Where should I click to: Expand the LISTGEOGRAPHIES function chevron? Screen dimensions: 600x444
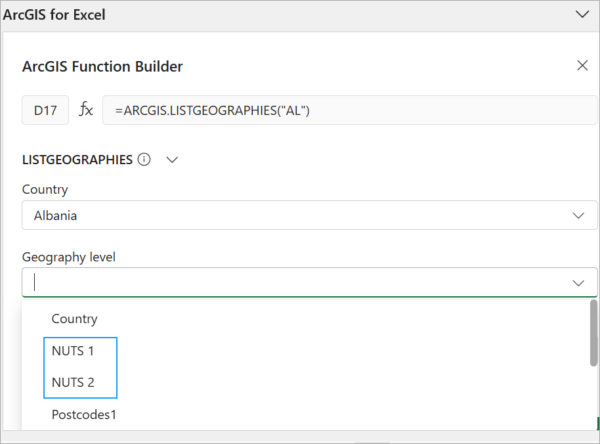[172, 160]
